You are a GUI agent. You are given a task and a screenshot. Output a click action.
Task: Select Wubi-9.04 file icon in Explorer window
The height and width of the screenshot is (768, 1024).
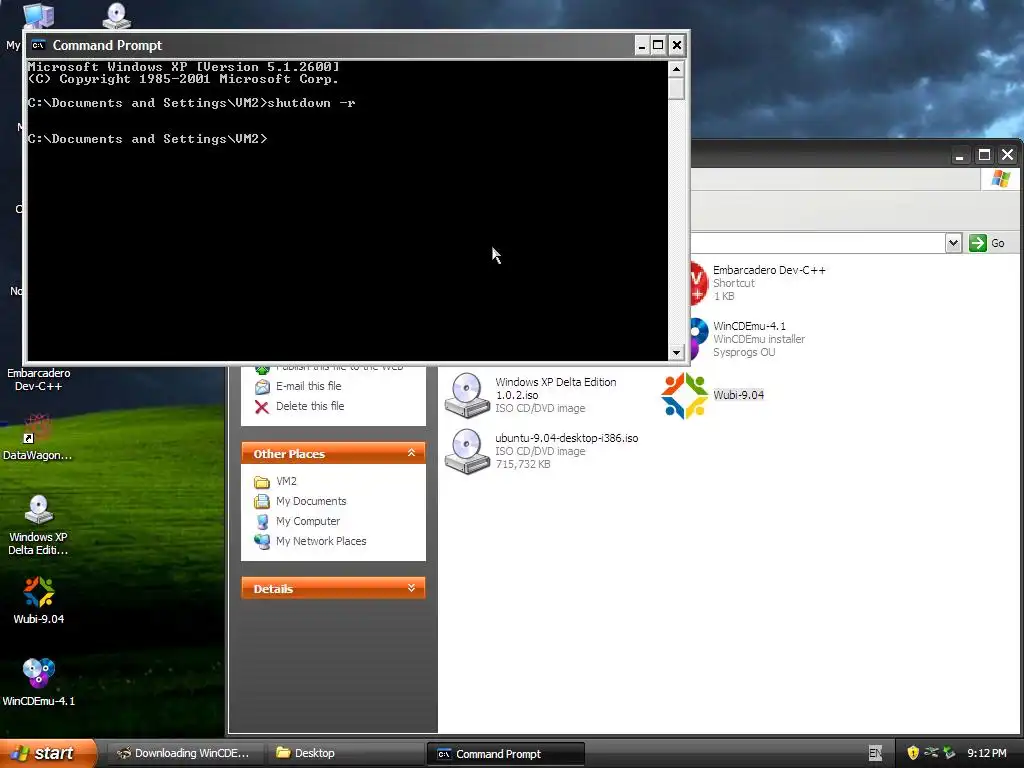684,395
